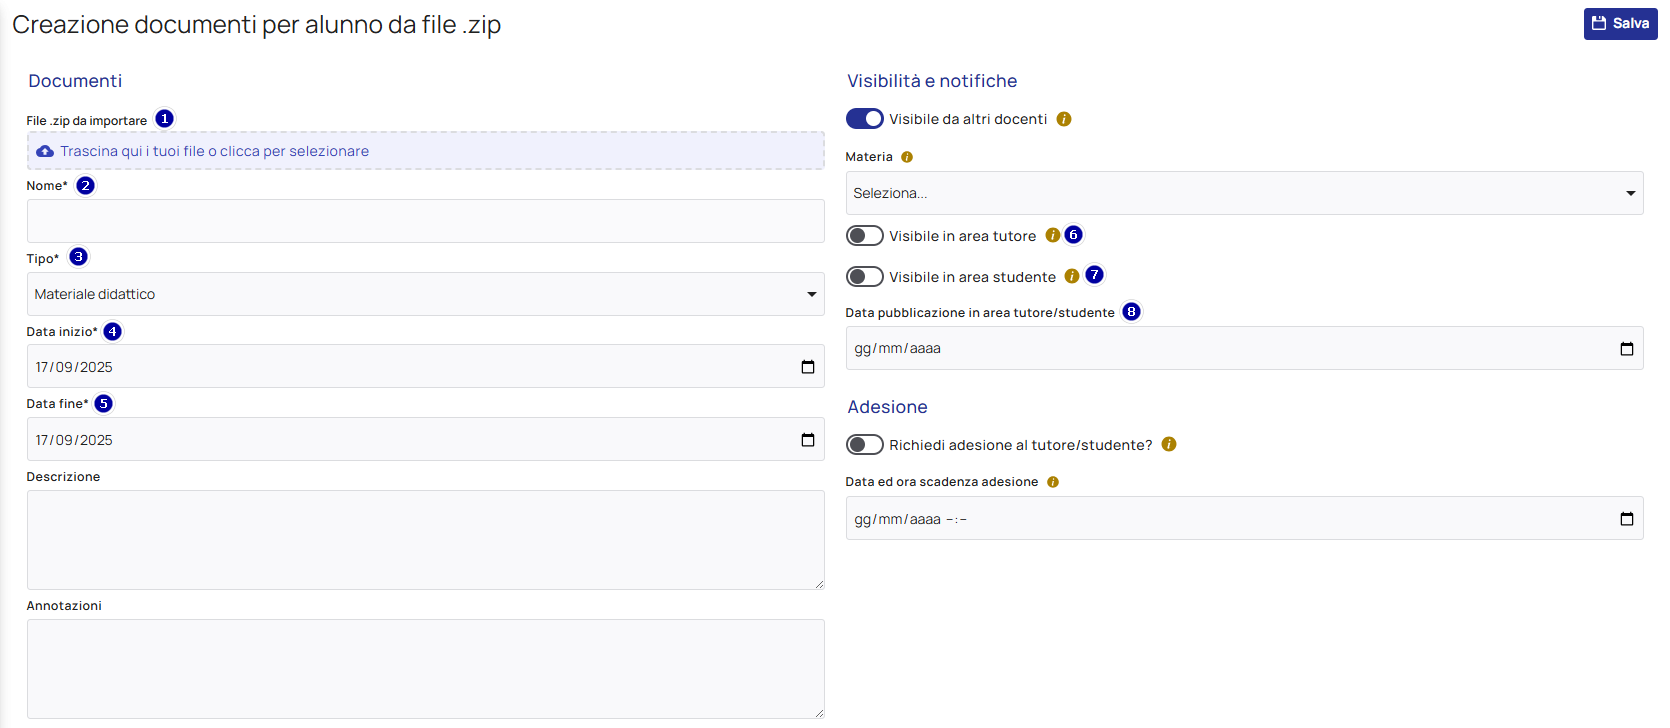Disable Visibile da altri docenti toggle

865,119
